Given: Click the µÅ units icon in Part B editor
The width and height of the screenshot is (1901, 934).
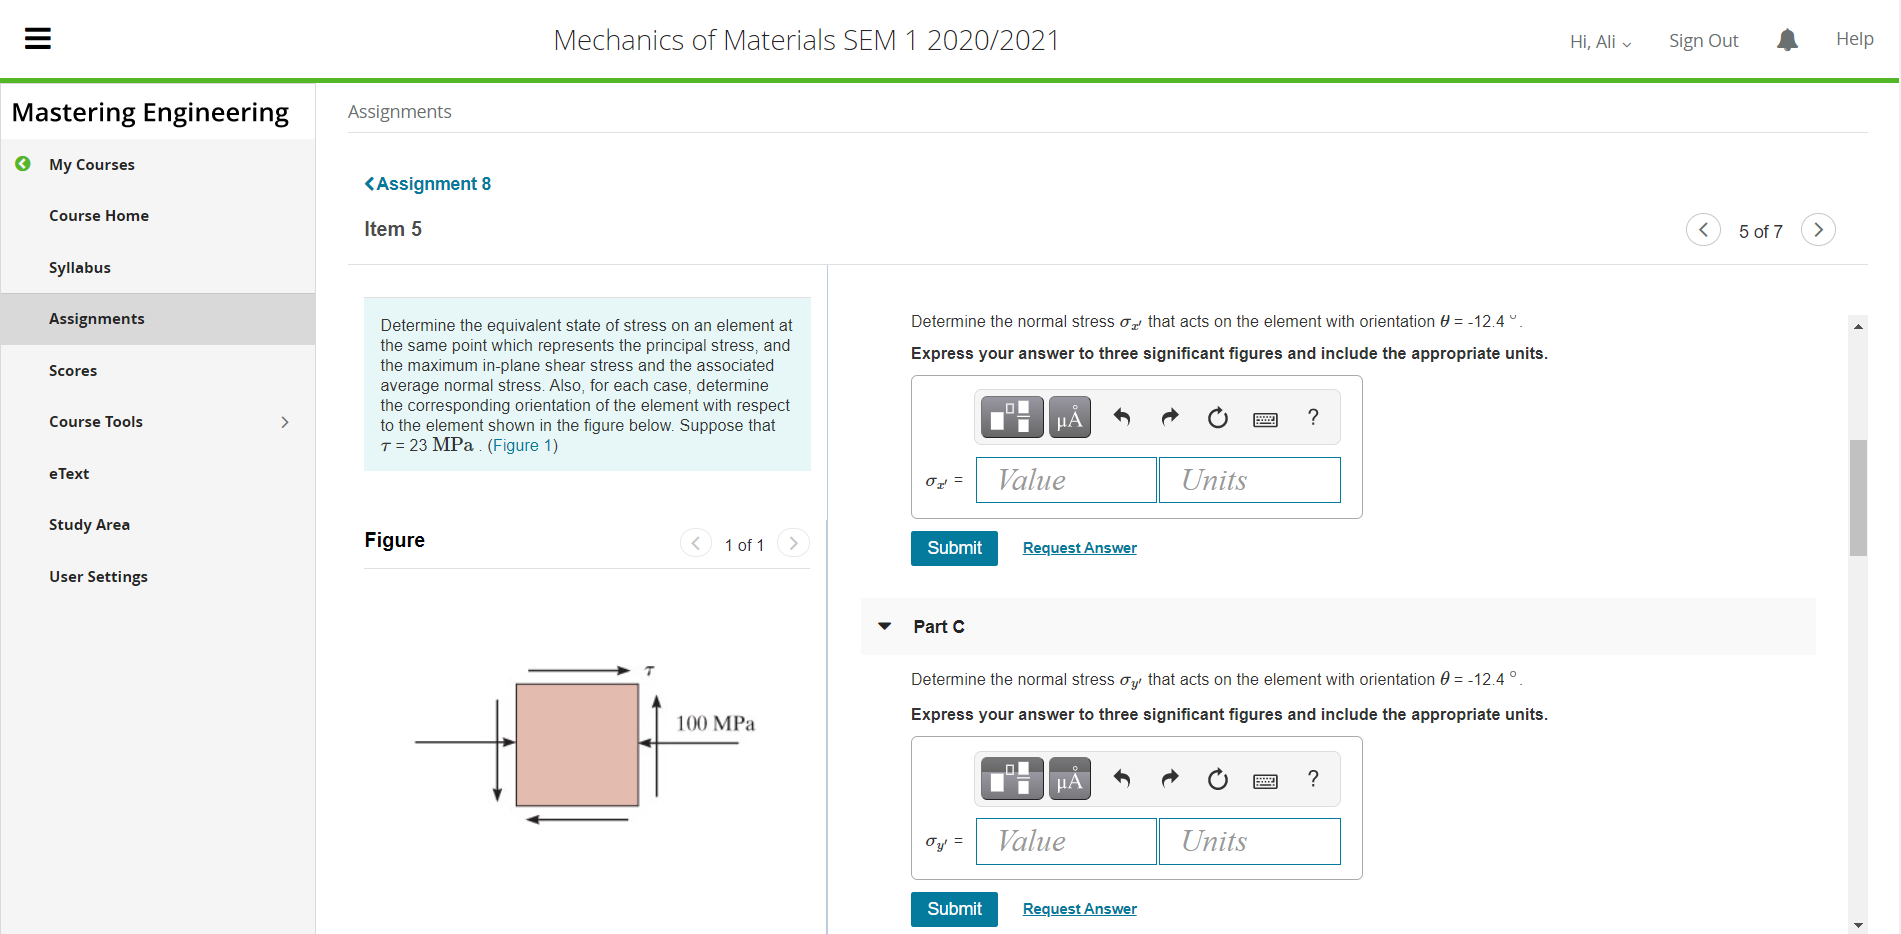Looking at the screenshot, I should tap(1069, 417).
